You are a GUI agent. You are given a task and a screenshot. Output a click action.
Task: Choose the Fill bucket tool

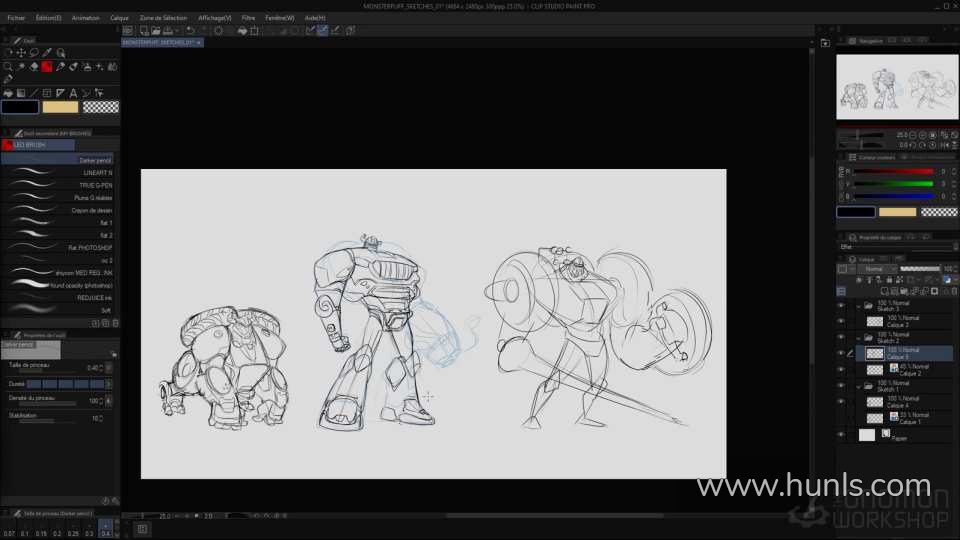tap(8, 93)
